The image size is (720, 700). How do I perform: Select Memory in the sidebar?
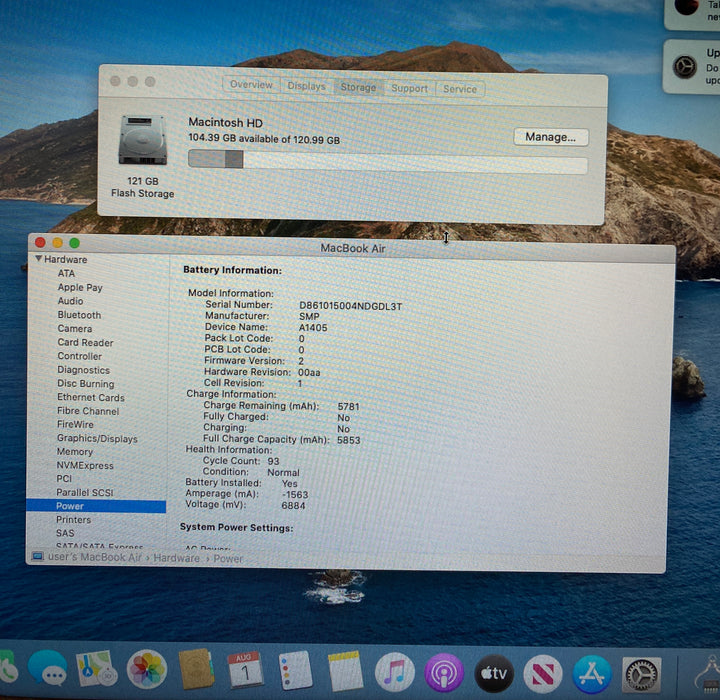[74, 452]
